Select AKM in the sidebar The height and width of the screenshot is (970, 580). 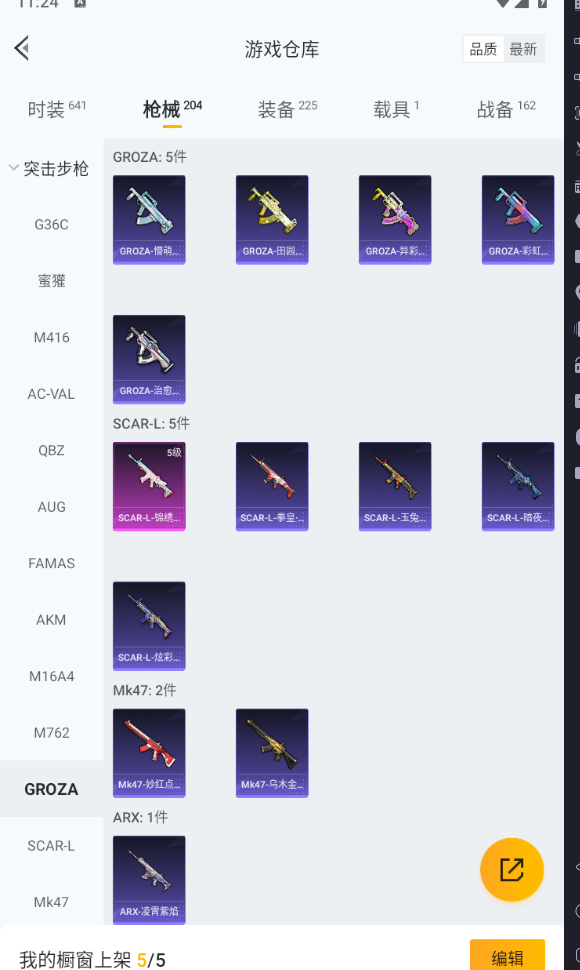51,620
